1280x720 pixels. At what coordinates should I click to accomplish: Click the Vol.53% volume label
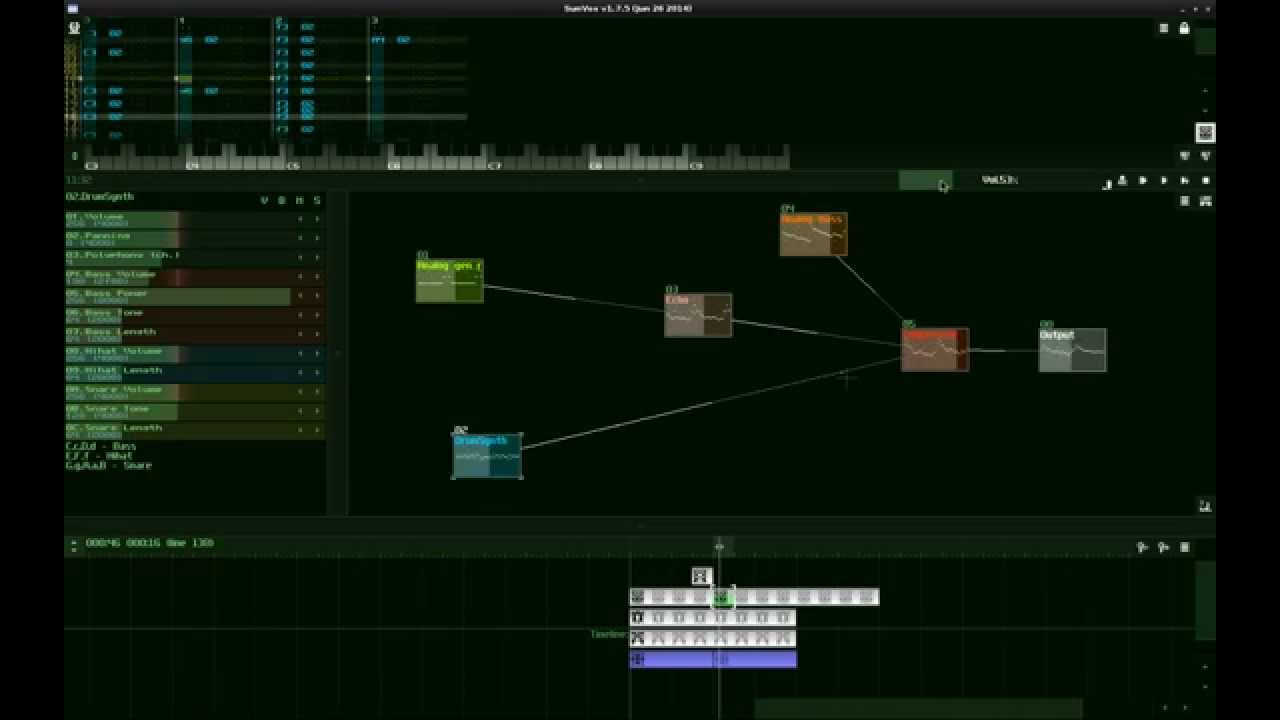(999, 180)
